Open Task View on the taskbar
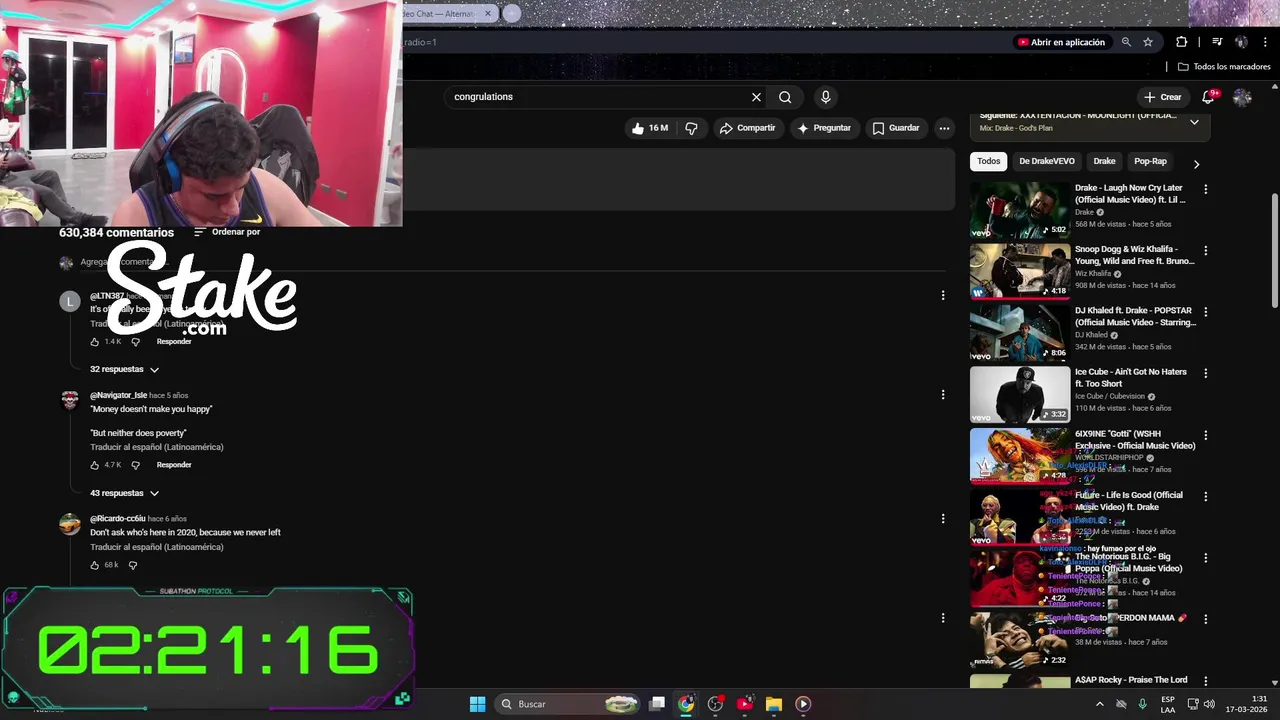The height and width of the screenshot is (720, 1280). click(657, 704)
